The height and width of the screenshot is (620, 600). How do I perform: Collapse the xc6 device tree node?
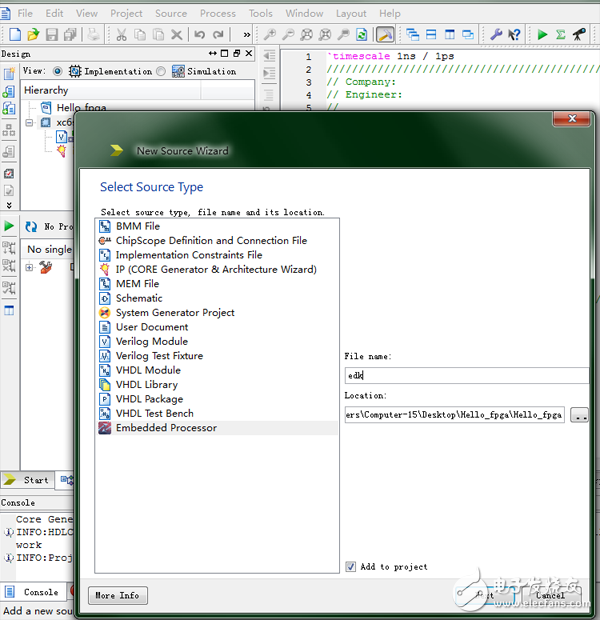pos(30,122)
